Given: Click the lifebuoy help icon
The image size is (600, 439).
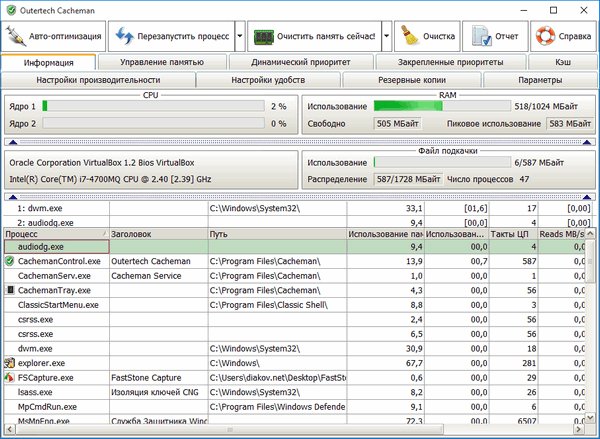Looking at the screenshot, I should (x=545, y=36).
